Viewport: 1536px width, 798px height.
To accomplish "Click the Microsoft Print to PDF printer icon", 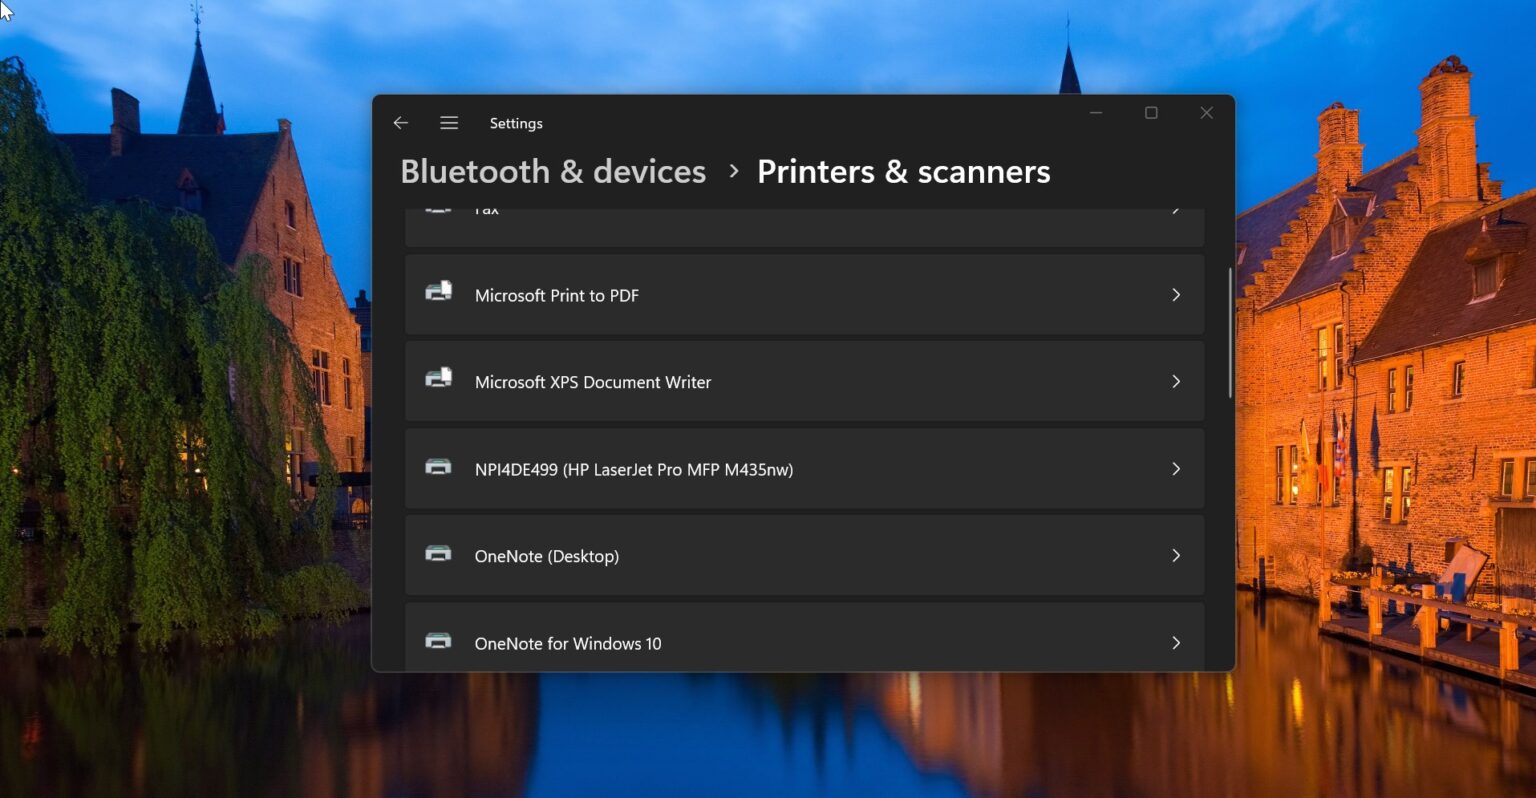I will click(x=438, y=292).
